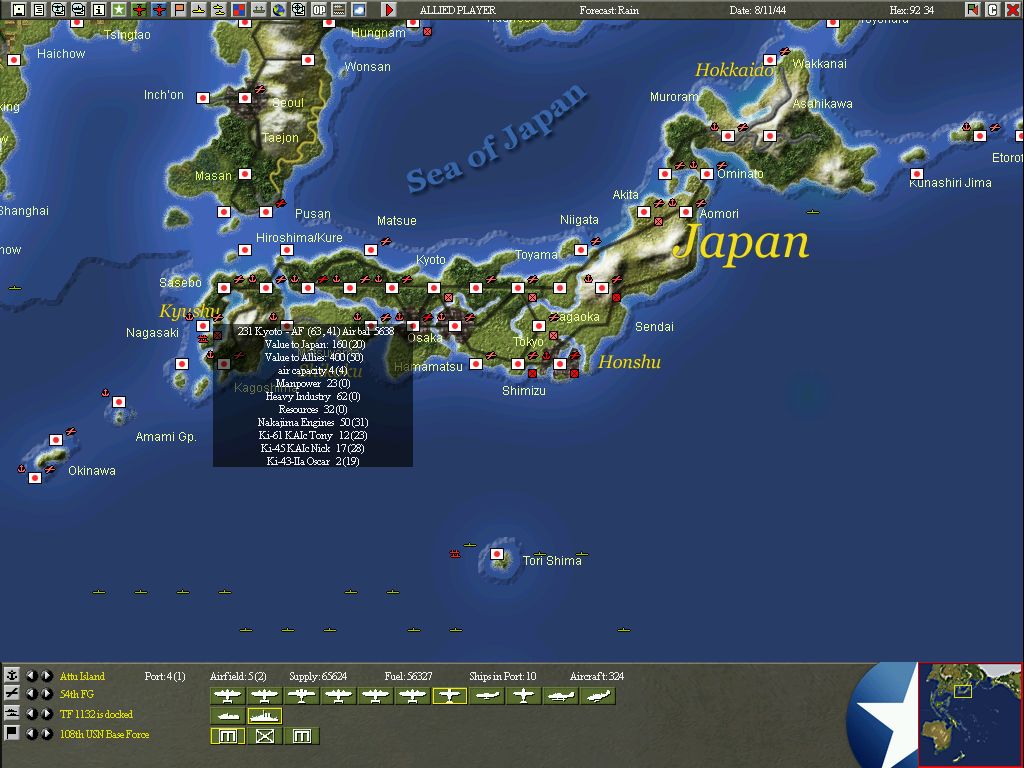
Task: Click the 'C' button at top right
Action: pos(993,10)
